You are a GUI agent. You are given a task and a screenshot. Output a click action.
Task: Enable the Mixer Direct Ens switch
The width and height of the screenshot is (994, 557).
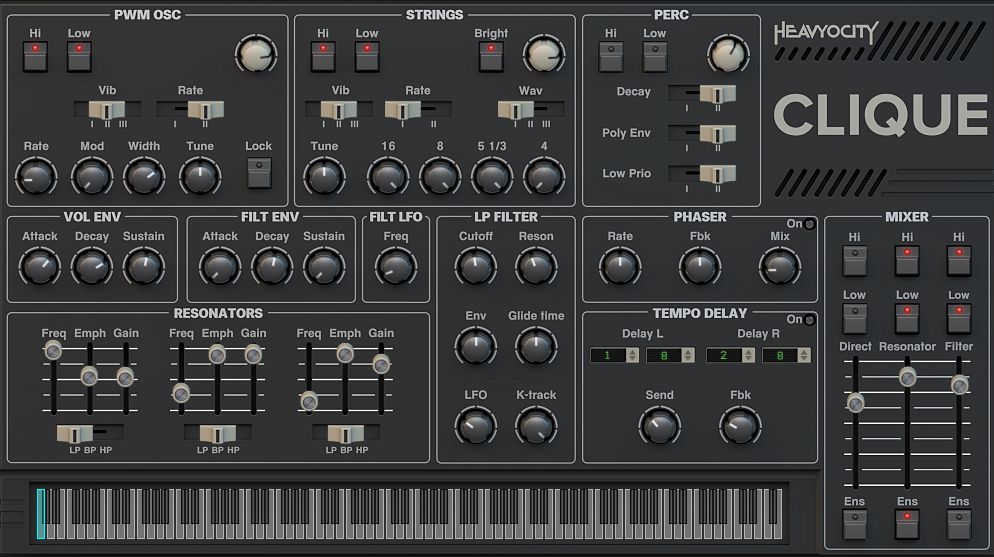[855, 525]
